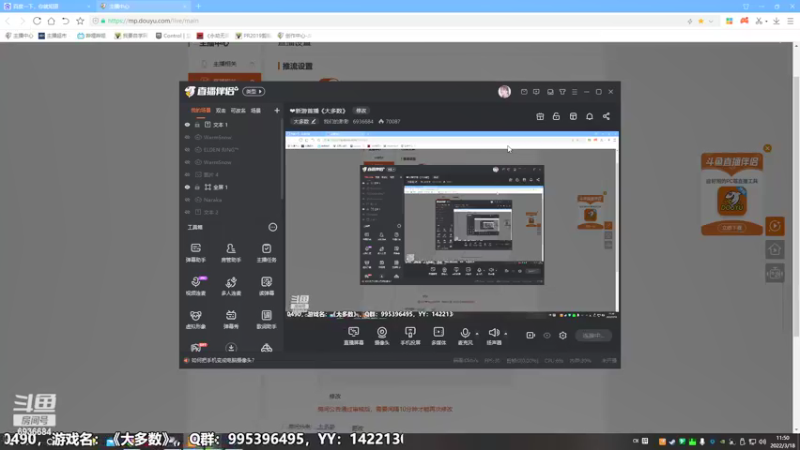800x450 pixels.
Task: Add a screen capture source (直播屏幕)
Action: pyautogui.click(x=354, y=336)
